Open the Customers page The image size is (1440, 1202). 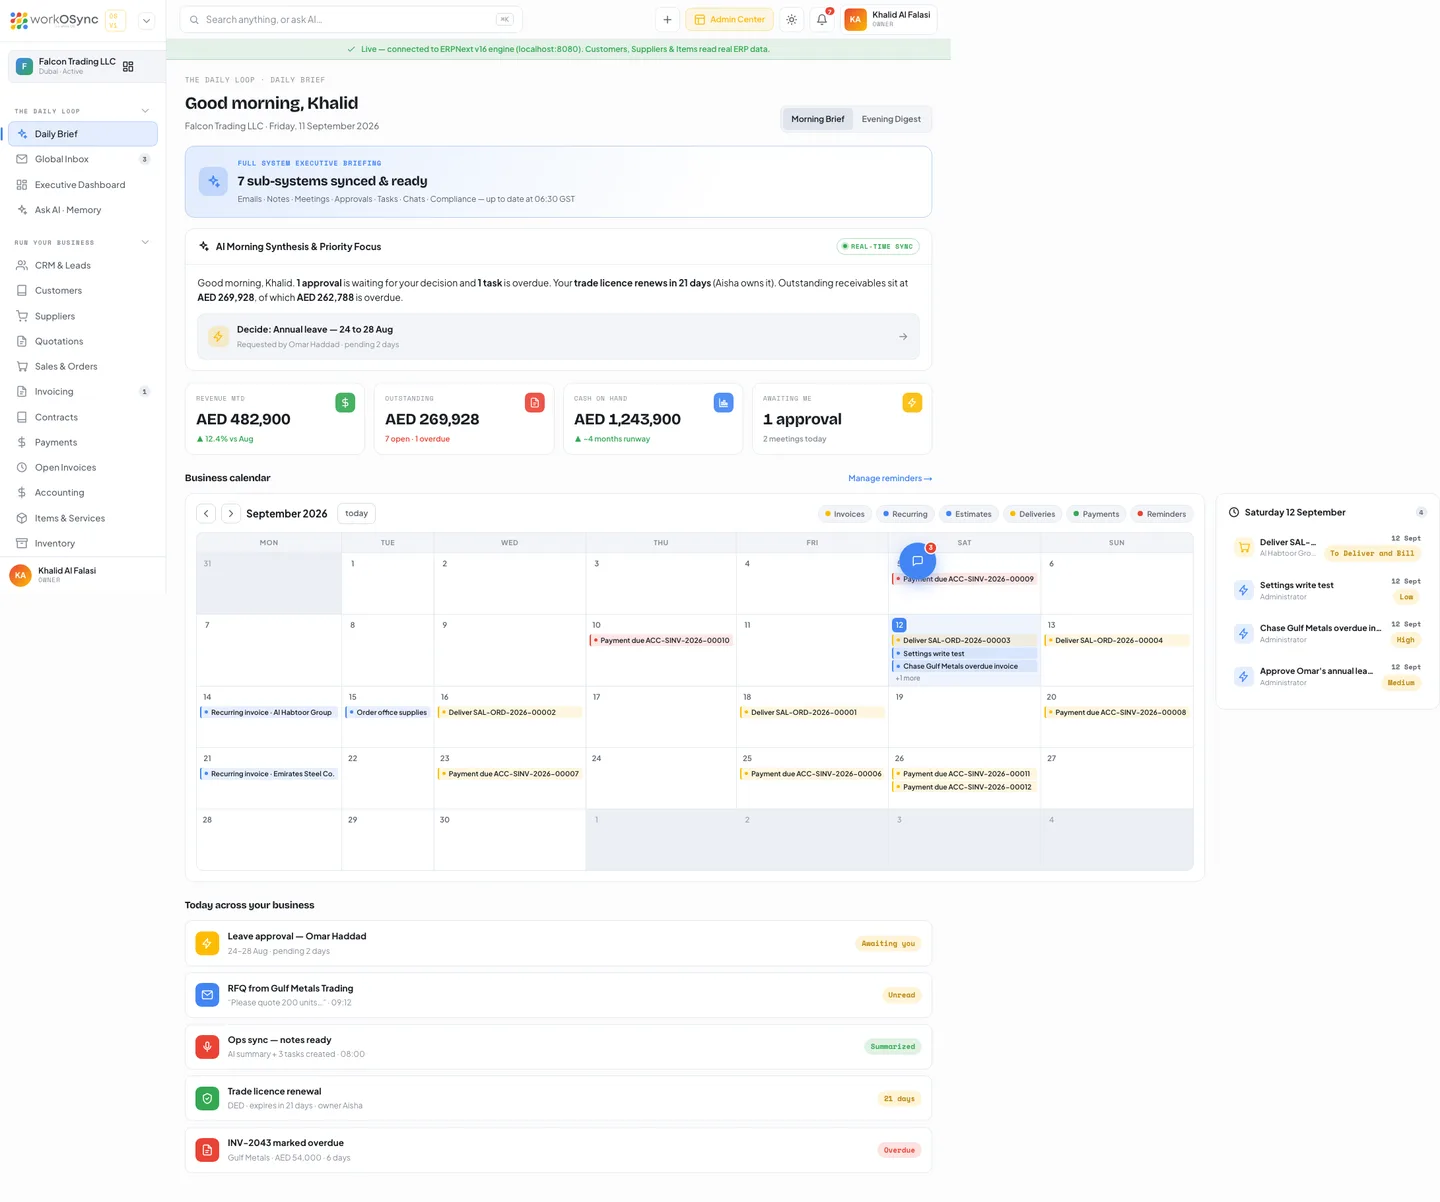[83, 291]
